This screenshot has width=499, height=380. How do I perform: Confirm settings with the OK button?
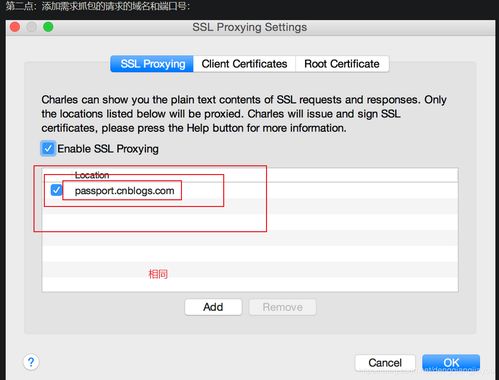click(x=451, y=363)
